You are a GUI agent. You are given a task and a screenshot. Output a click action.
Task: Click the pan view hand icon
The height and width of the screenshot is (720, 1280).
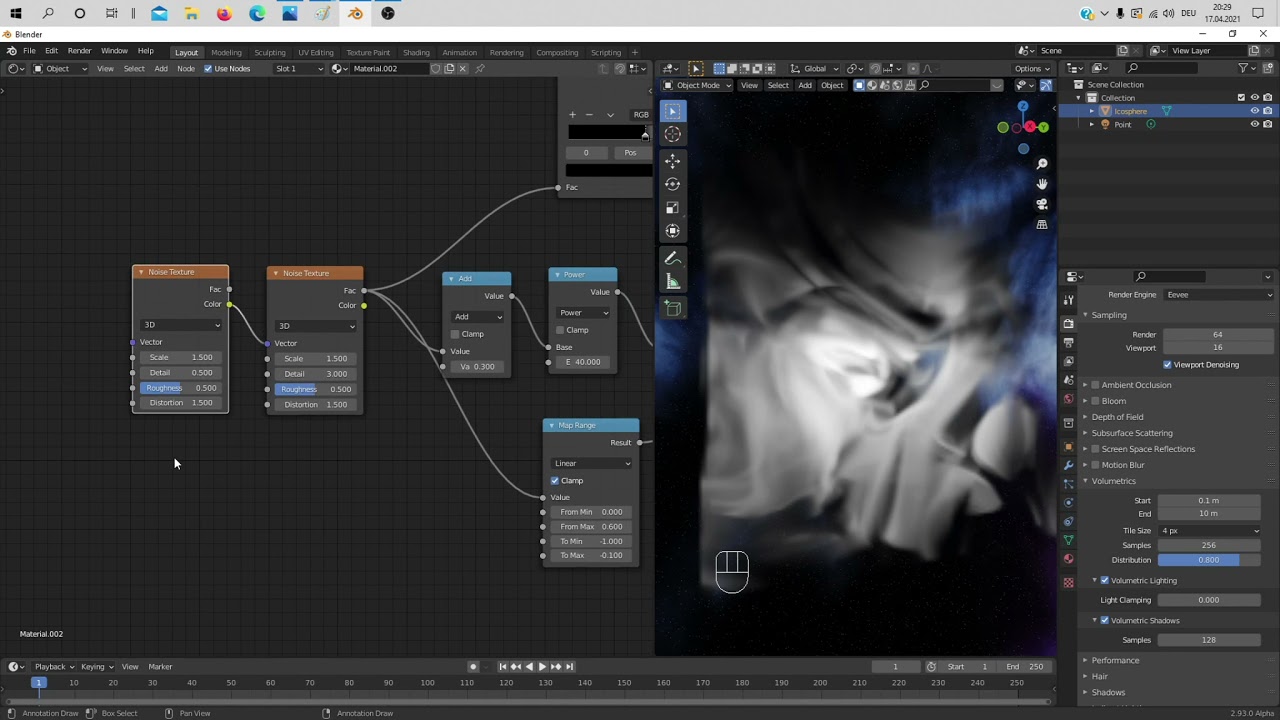coord(1042,184)
